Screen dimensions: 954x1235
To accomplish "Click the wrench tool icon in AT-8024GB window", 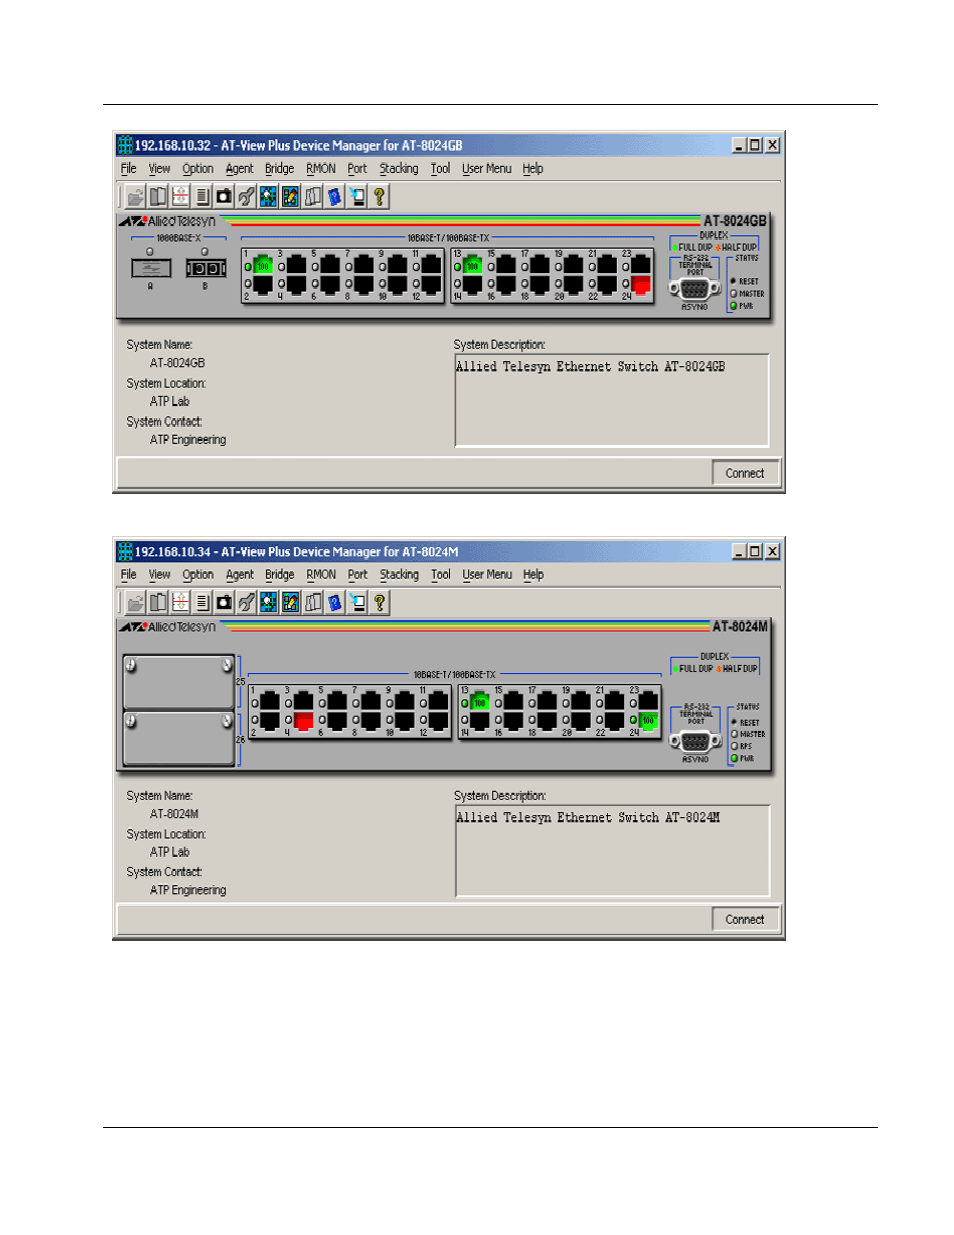I will [246, 197].
